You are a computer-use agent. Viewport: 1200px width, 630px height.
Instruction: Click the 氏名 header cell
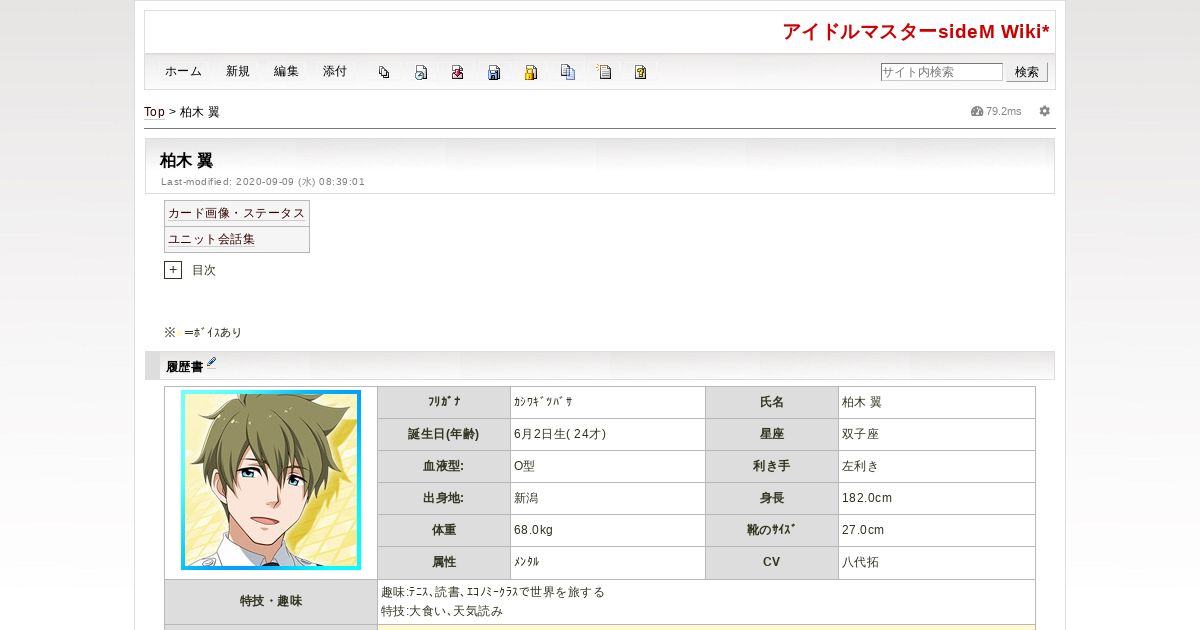click(x=772, y=402)
